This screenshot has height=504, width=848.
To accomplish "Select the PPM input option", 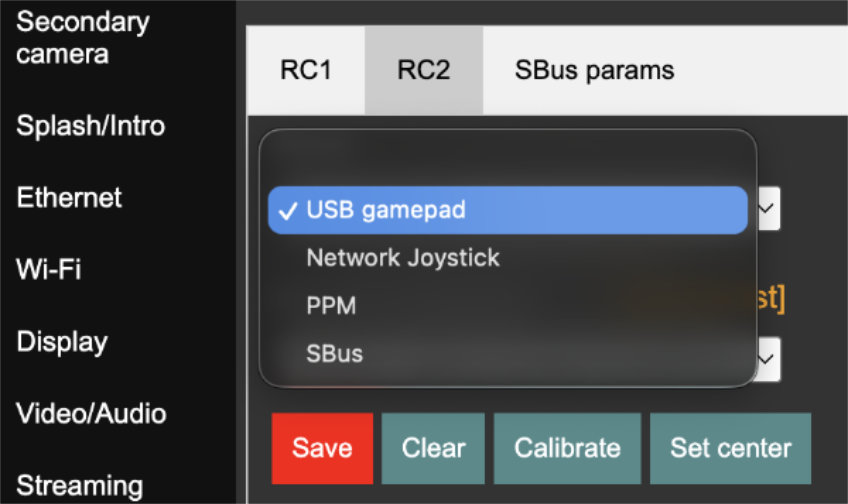I will coord(329,306).
